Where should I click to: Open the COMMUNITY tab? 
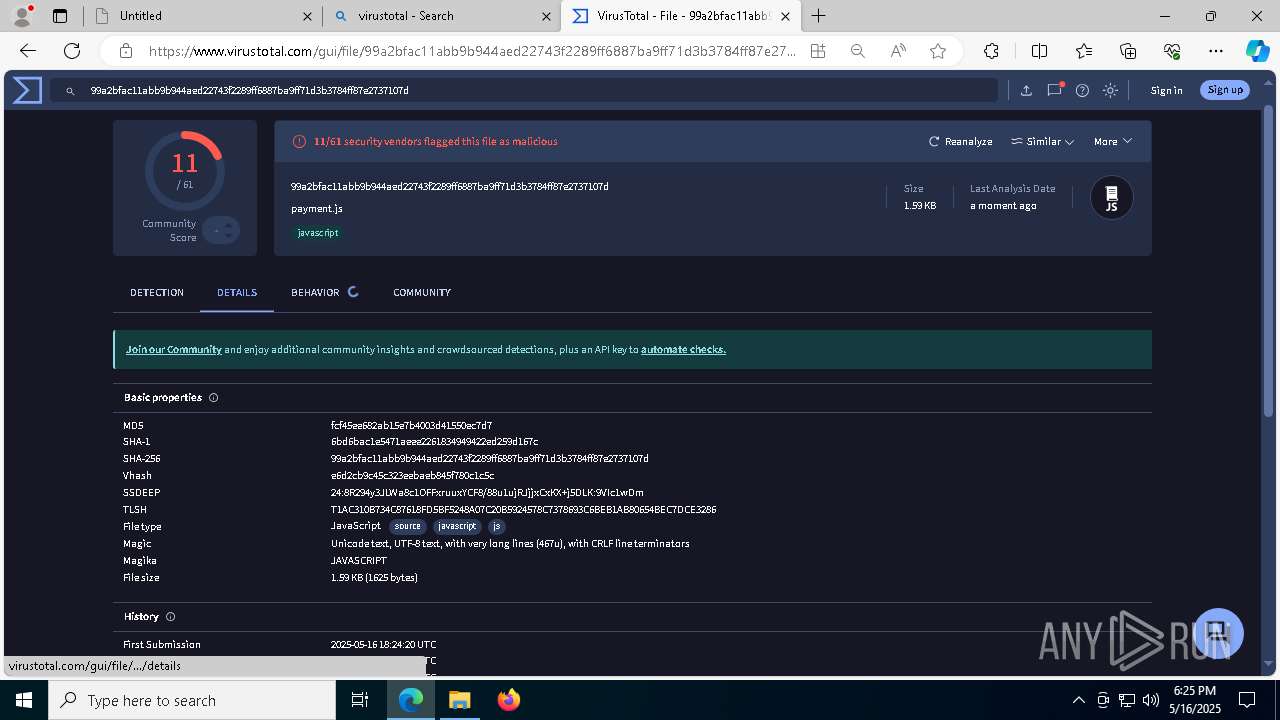[x=422, y=292]
